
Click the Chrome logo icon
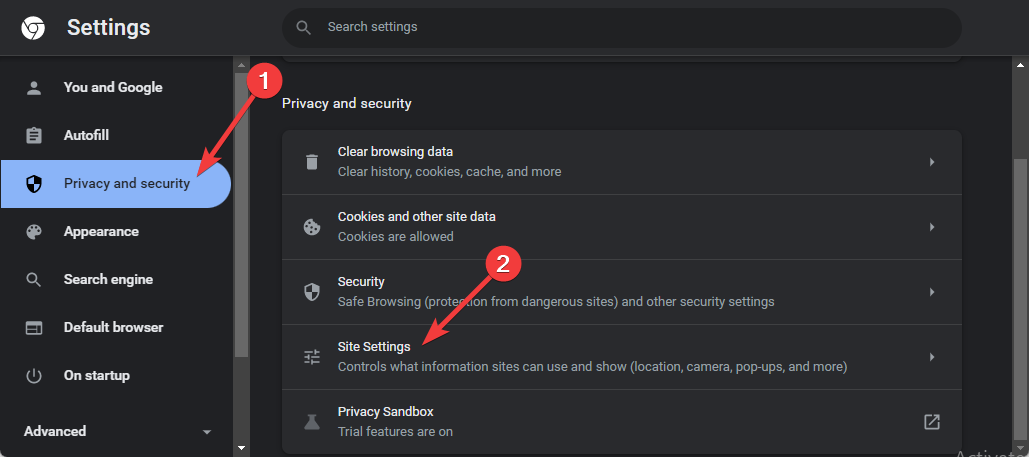tap(33, 28)
